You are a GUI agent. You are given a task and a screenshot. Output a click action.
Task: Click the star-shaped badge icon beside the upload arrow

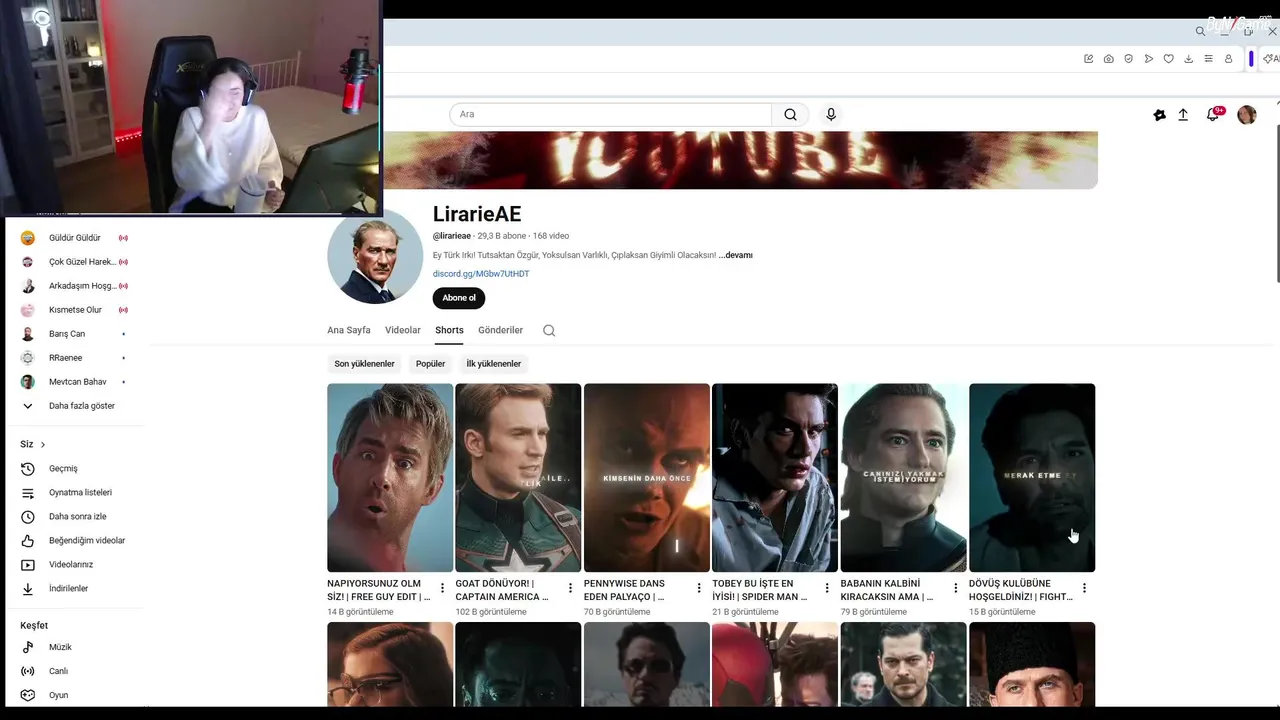coord(1159,115)
